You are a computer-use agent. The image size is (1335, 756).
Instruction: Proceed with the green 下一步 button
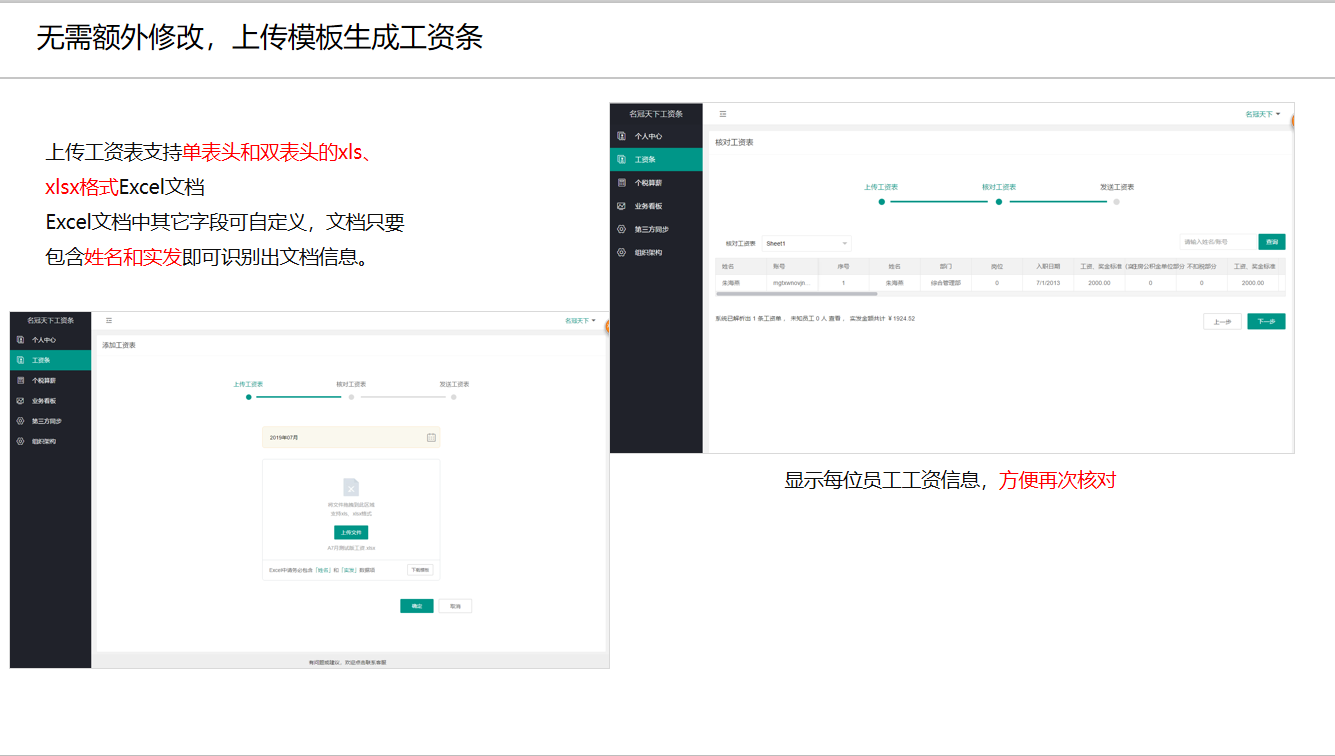[x=1266, y=321]
